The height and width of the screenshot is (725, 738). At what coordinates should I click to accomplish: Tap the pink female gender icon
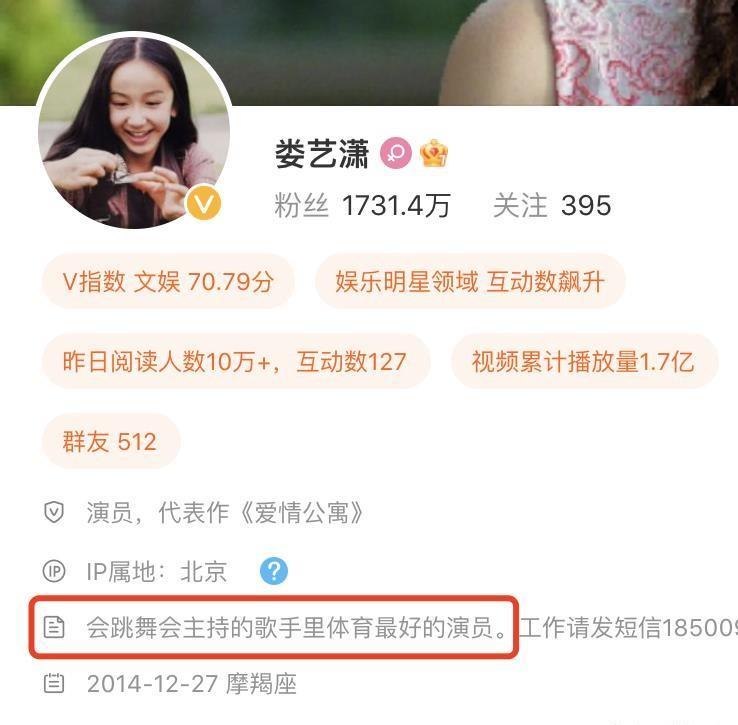click(396, 153)
